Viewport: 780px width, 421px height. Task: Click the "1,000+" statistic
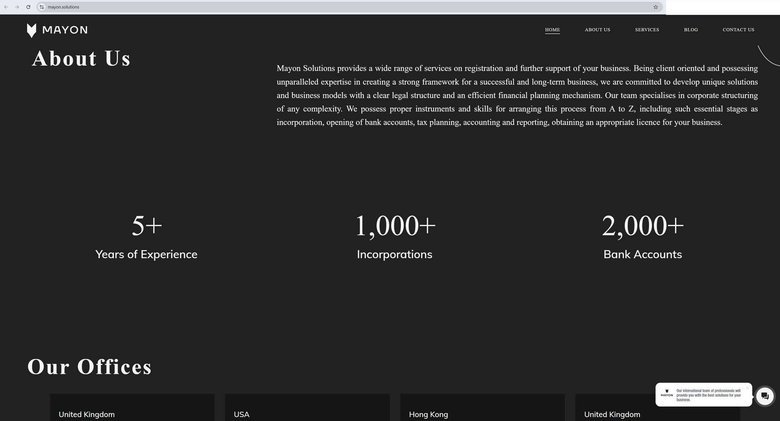[395, 225]
